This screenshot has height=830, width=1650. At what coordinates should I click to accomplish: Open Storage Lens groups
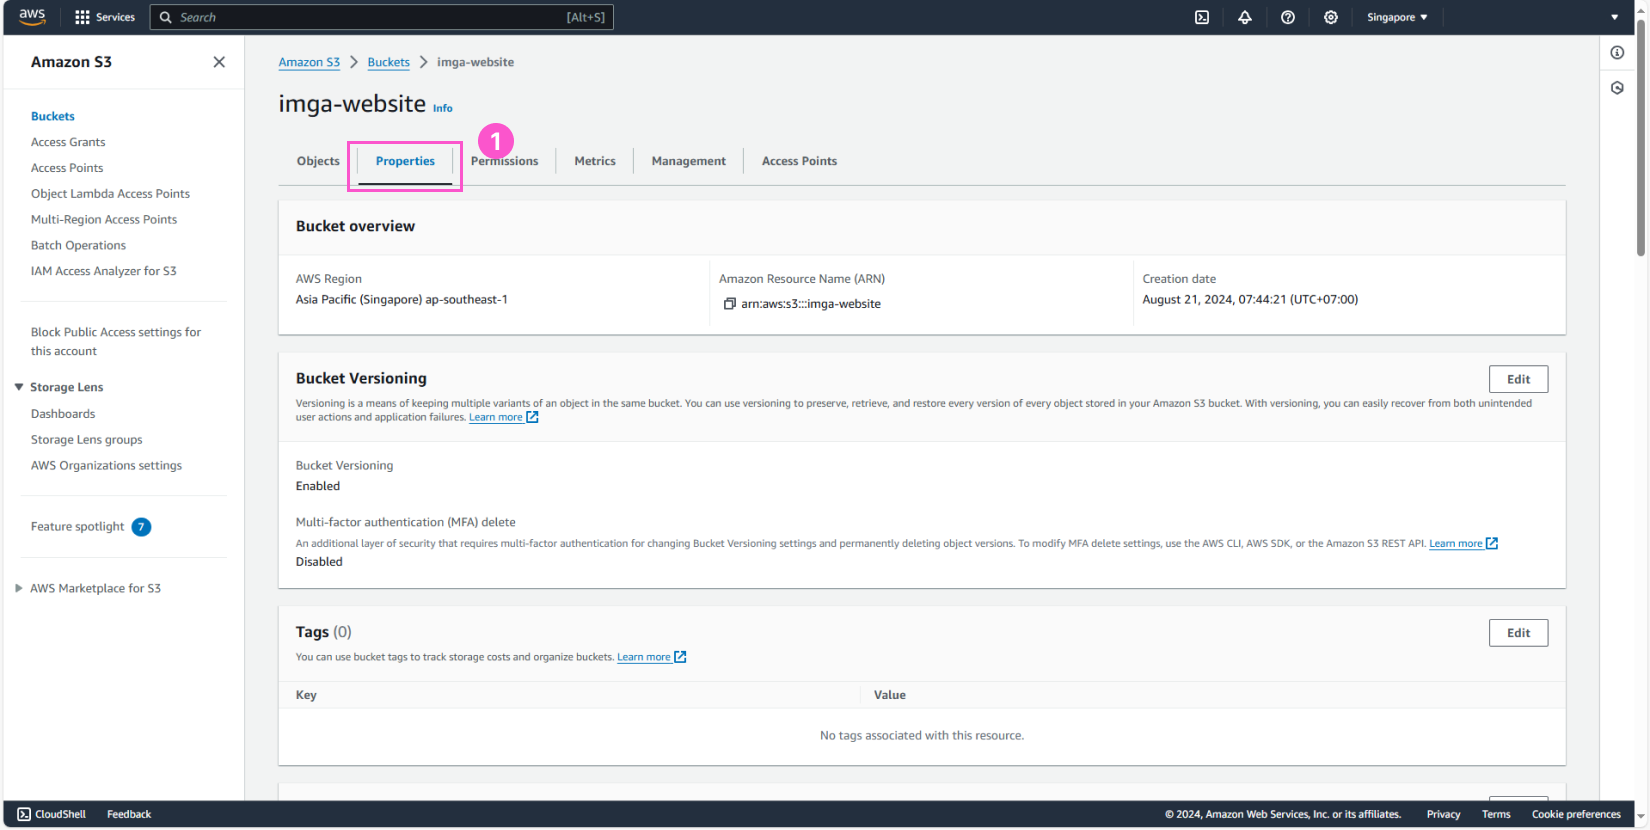(86, 440)
